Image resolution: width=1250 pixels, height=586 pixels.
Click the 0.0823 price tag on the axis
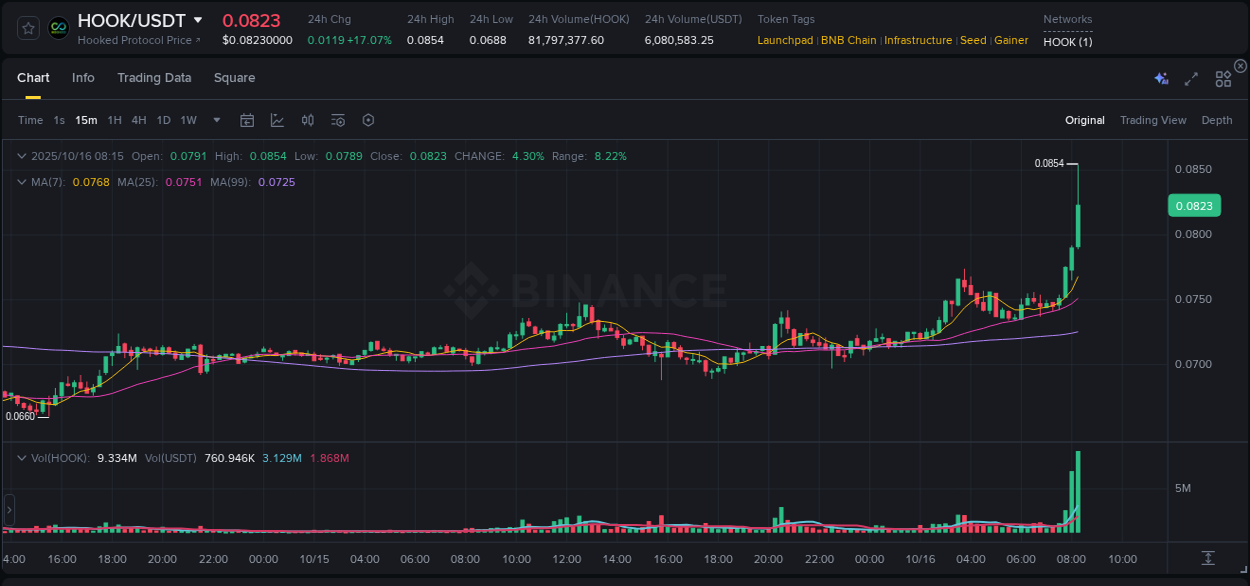coord(1194,205)
